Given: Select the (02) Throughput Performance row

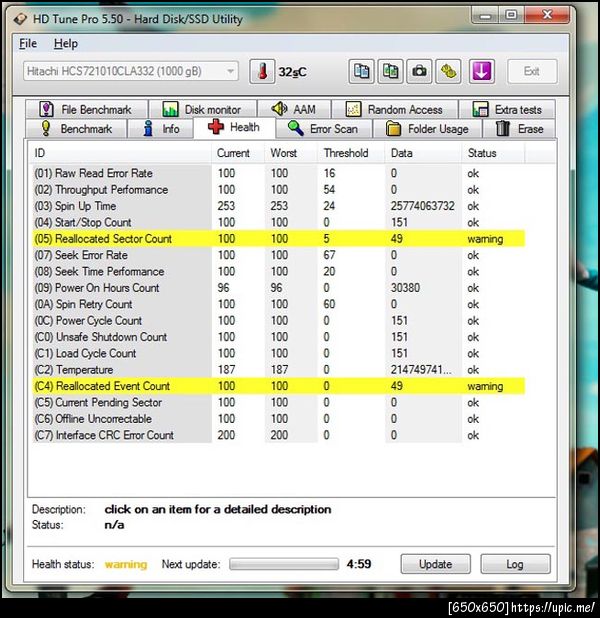Looking at the screenshot, I should pos(279,190).
